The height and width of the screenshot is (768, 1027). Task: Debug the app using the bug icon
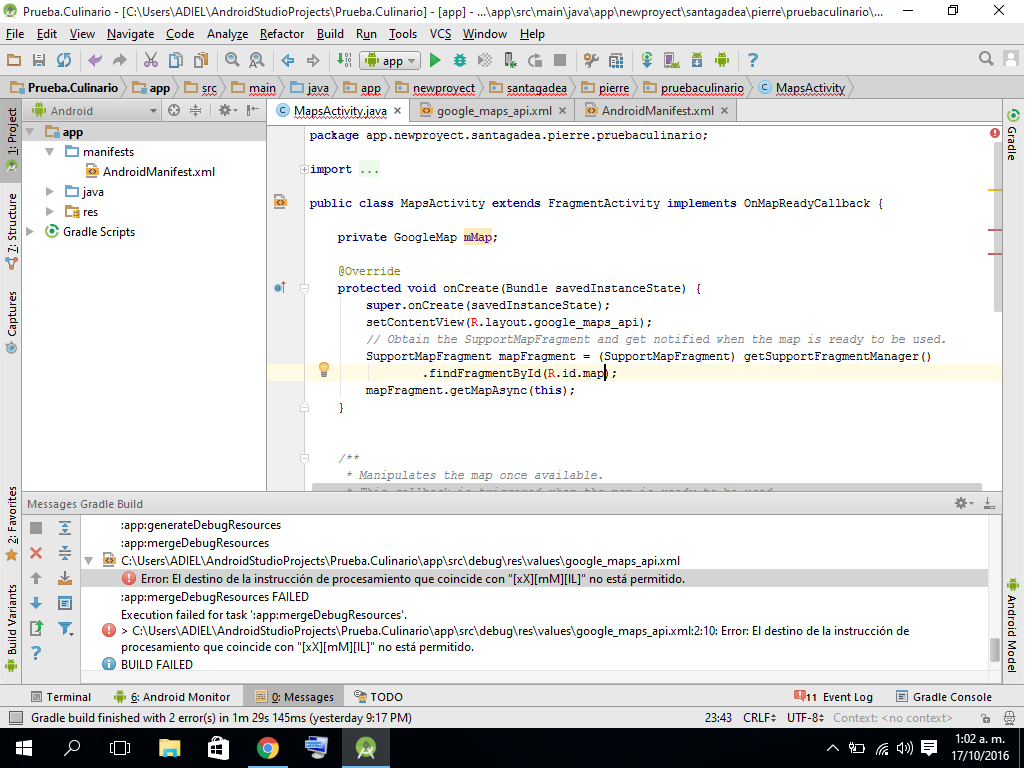click(460, 60)
